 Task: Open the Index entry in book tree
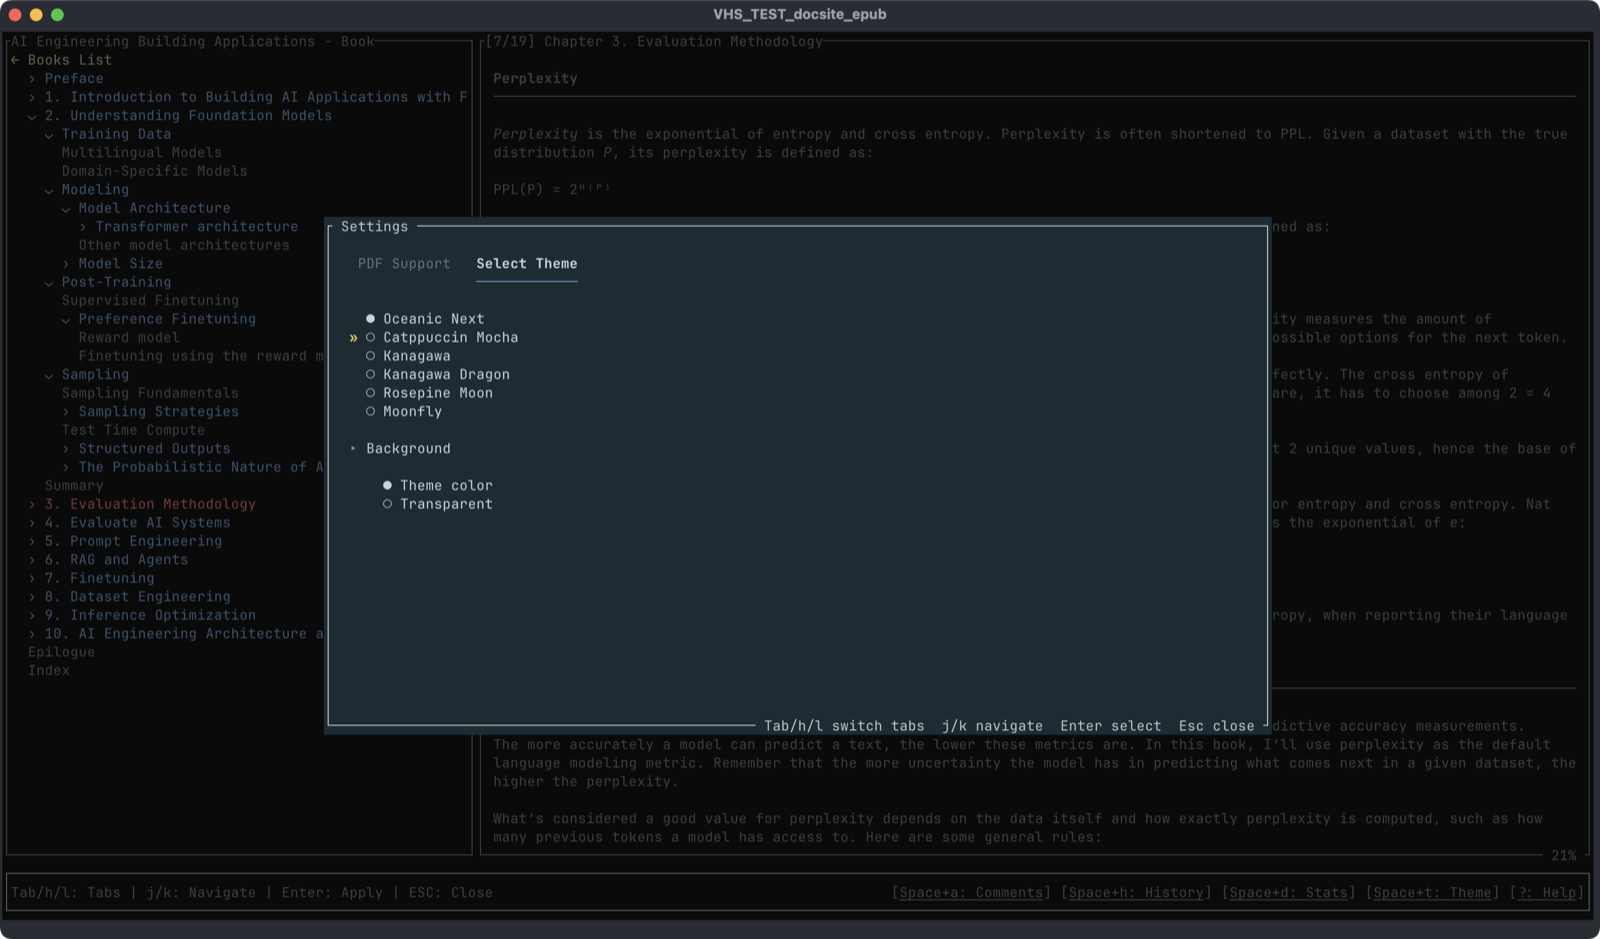coord(49,671)
